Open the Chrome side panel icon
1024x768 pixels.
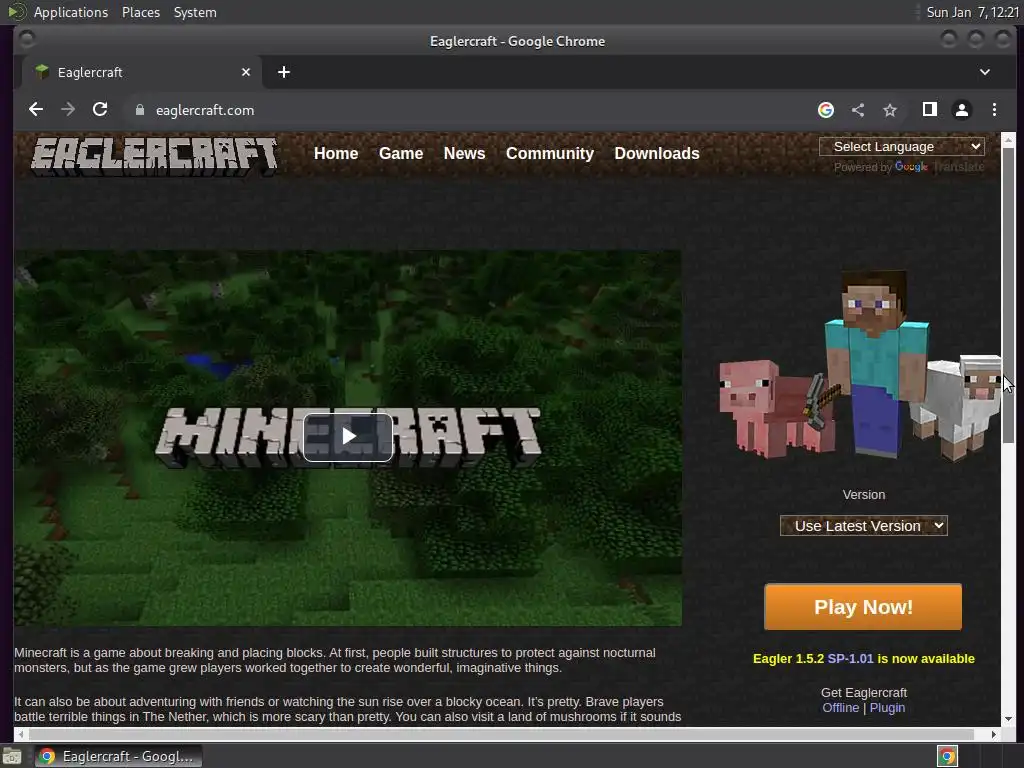[x=929, y=110]
